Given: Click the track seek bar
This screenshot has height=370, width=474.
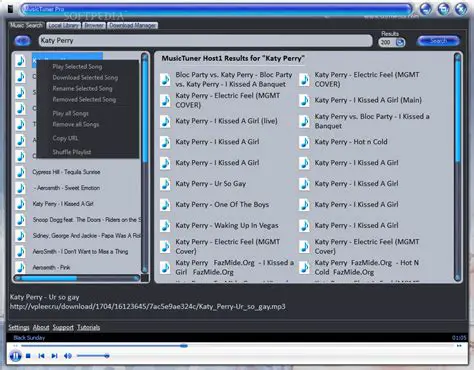Looking at the screenshot, I should click(x=237, y=346).
